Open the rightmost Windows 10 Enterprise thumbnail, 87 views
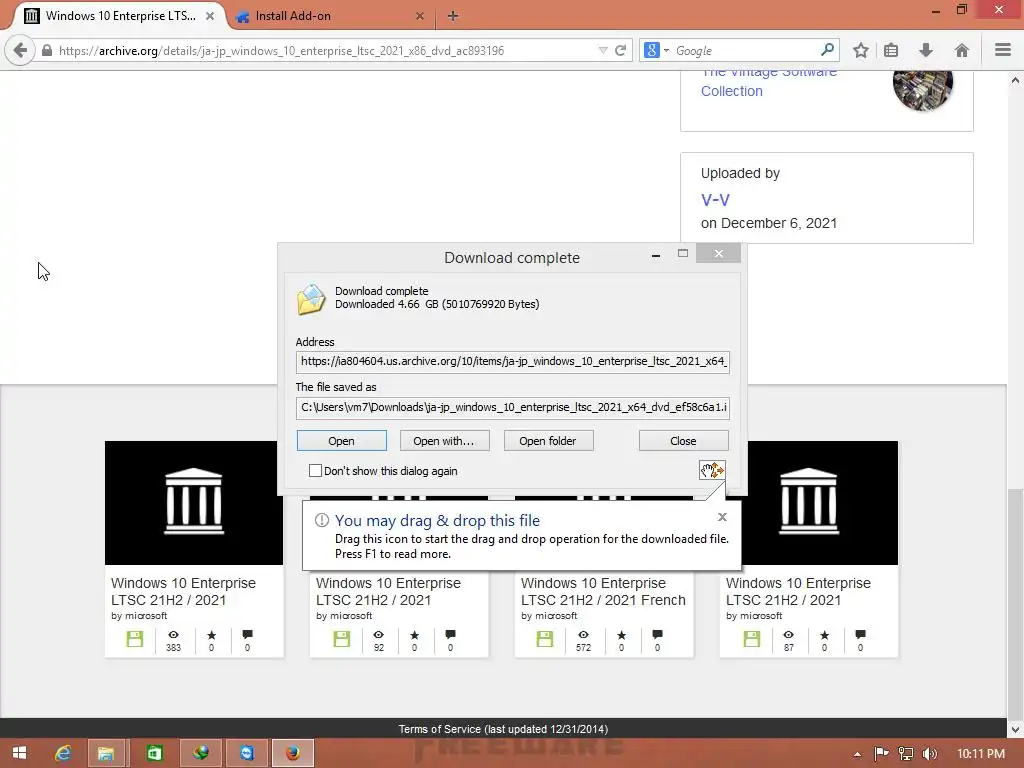The width and height of the screenshot is (1024, 768). click(821, 503)
